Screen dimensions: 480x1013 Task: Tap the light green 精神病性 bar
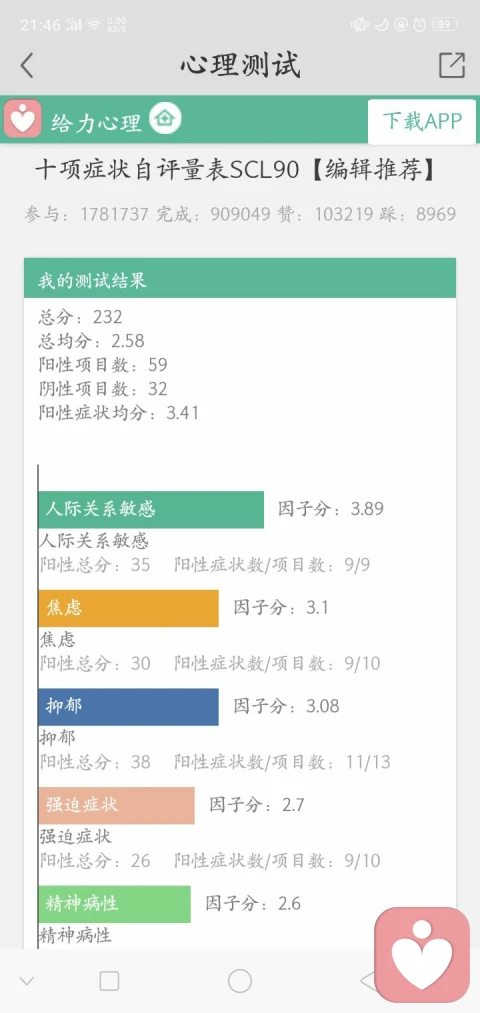[114, 904]
